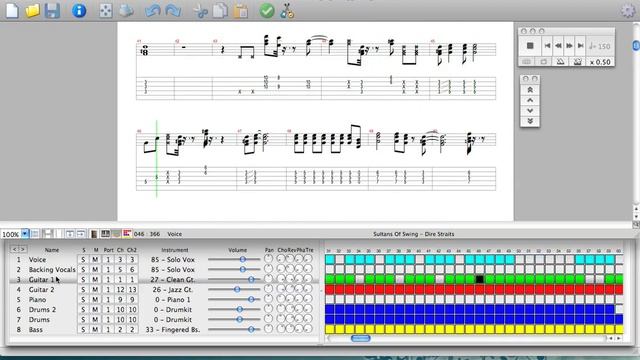Open the '33 - Fingered Bs.' instrument selector
640x360 pixels.
tap(173, 329)
